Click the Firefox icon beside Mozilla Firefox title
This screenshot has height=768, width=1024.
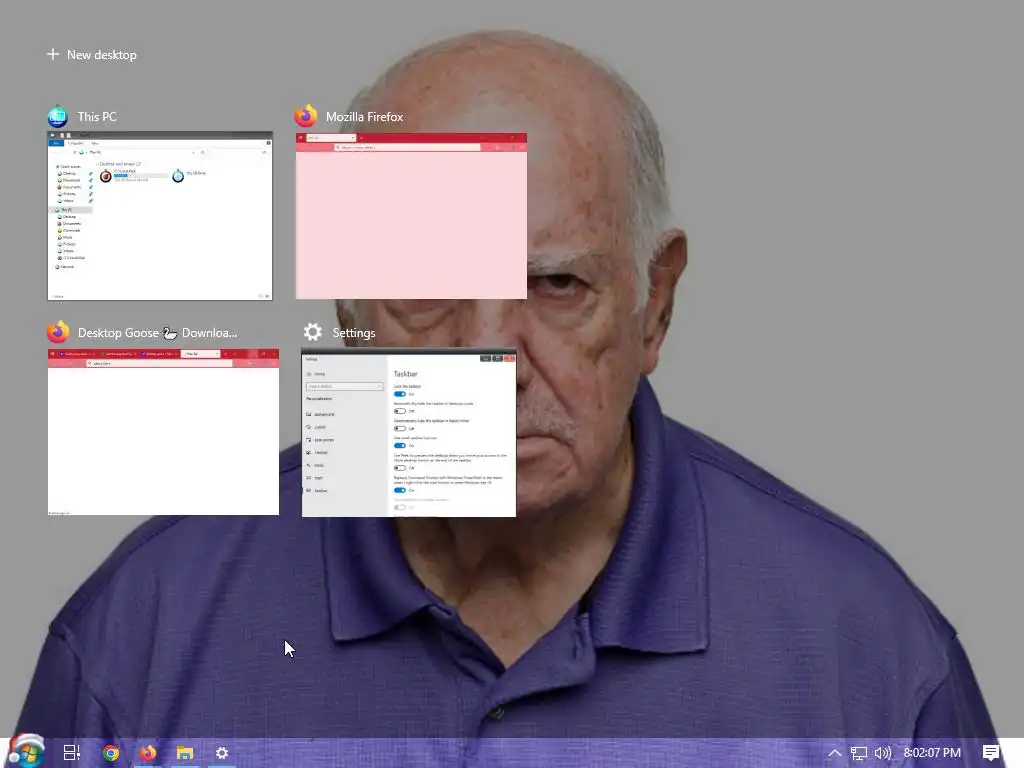[306, 116]
